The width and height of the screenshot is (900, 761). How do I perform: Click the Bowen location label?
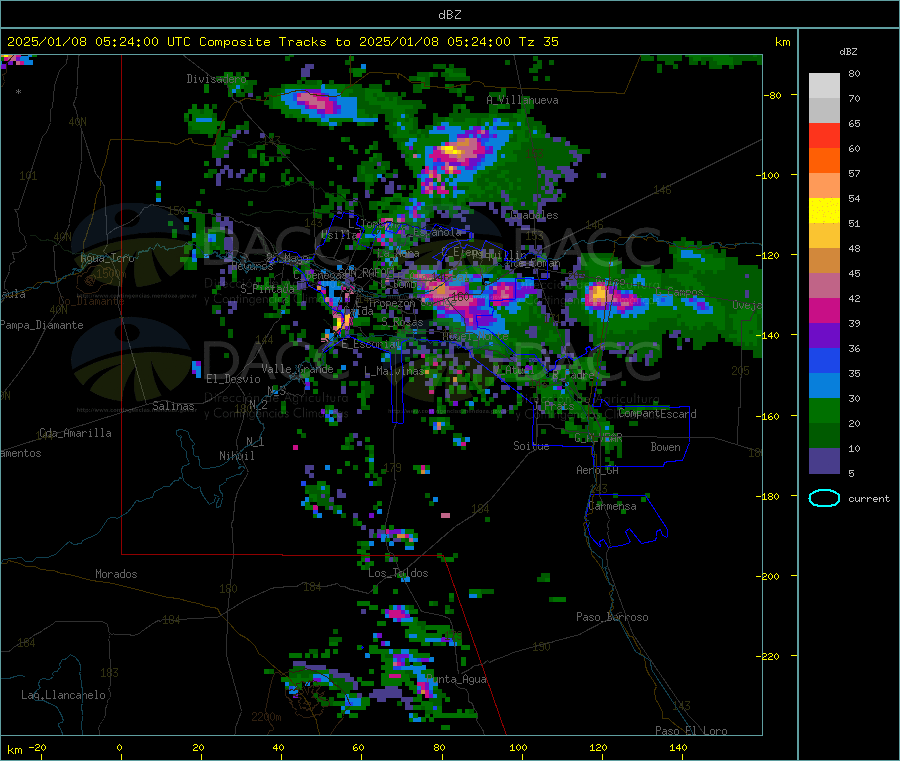(665, 446)
